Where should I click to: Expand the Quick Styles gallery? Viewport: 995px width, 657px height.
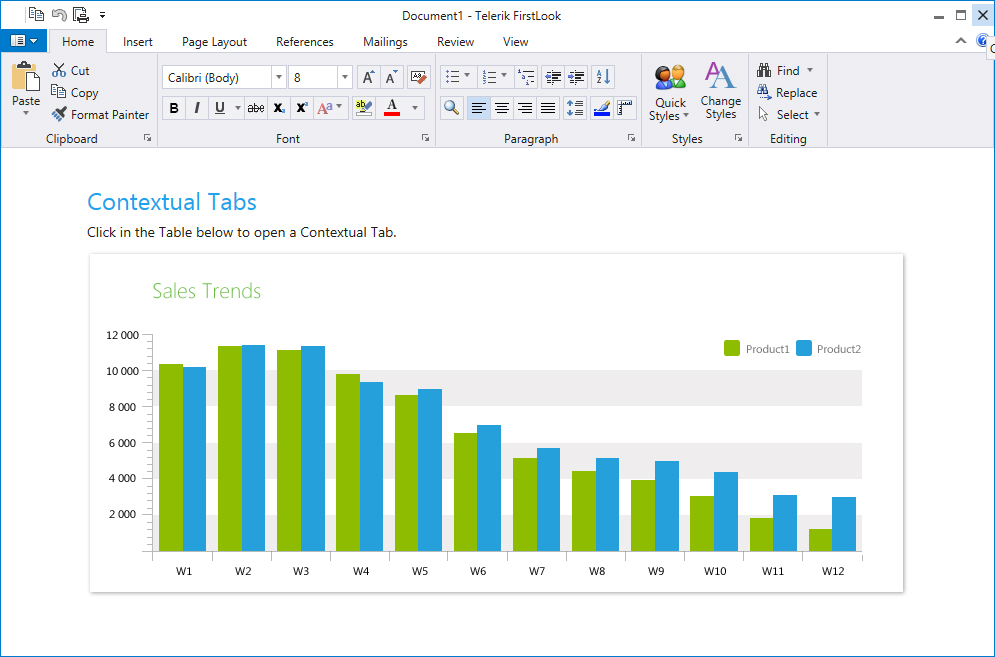[x=670, y=91]
